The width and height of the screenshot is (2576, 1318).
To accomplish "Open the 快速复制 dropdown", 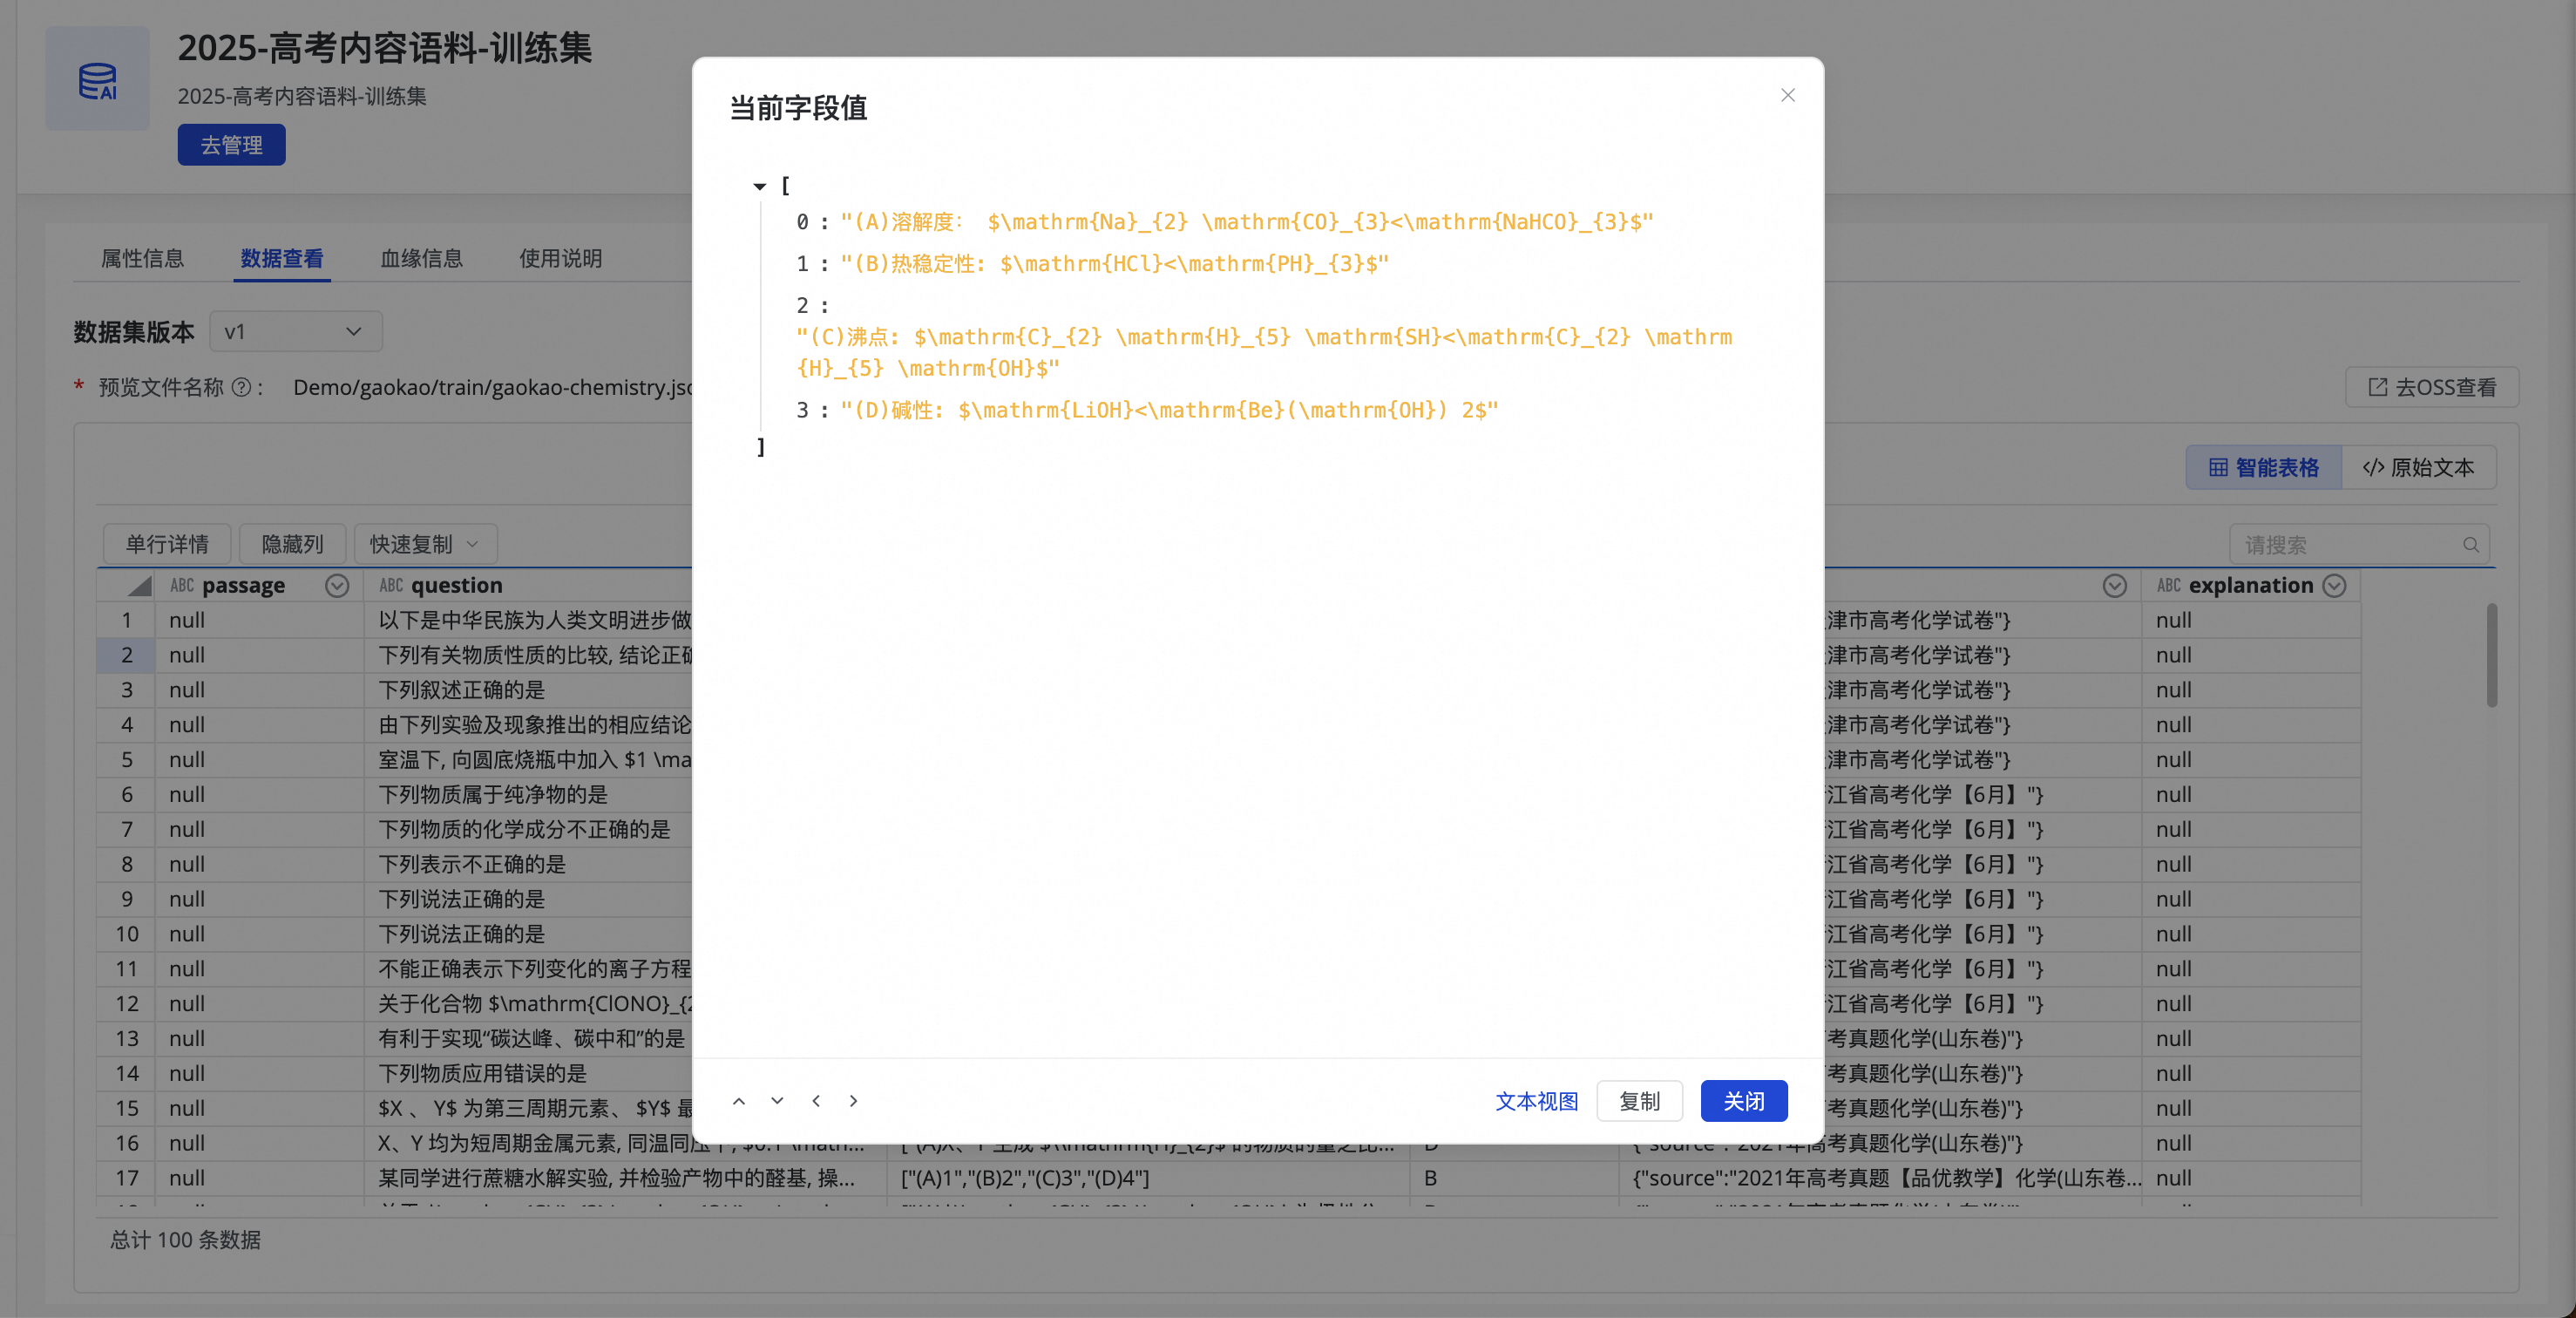I will coord(425,544).
